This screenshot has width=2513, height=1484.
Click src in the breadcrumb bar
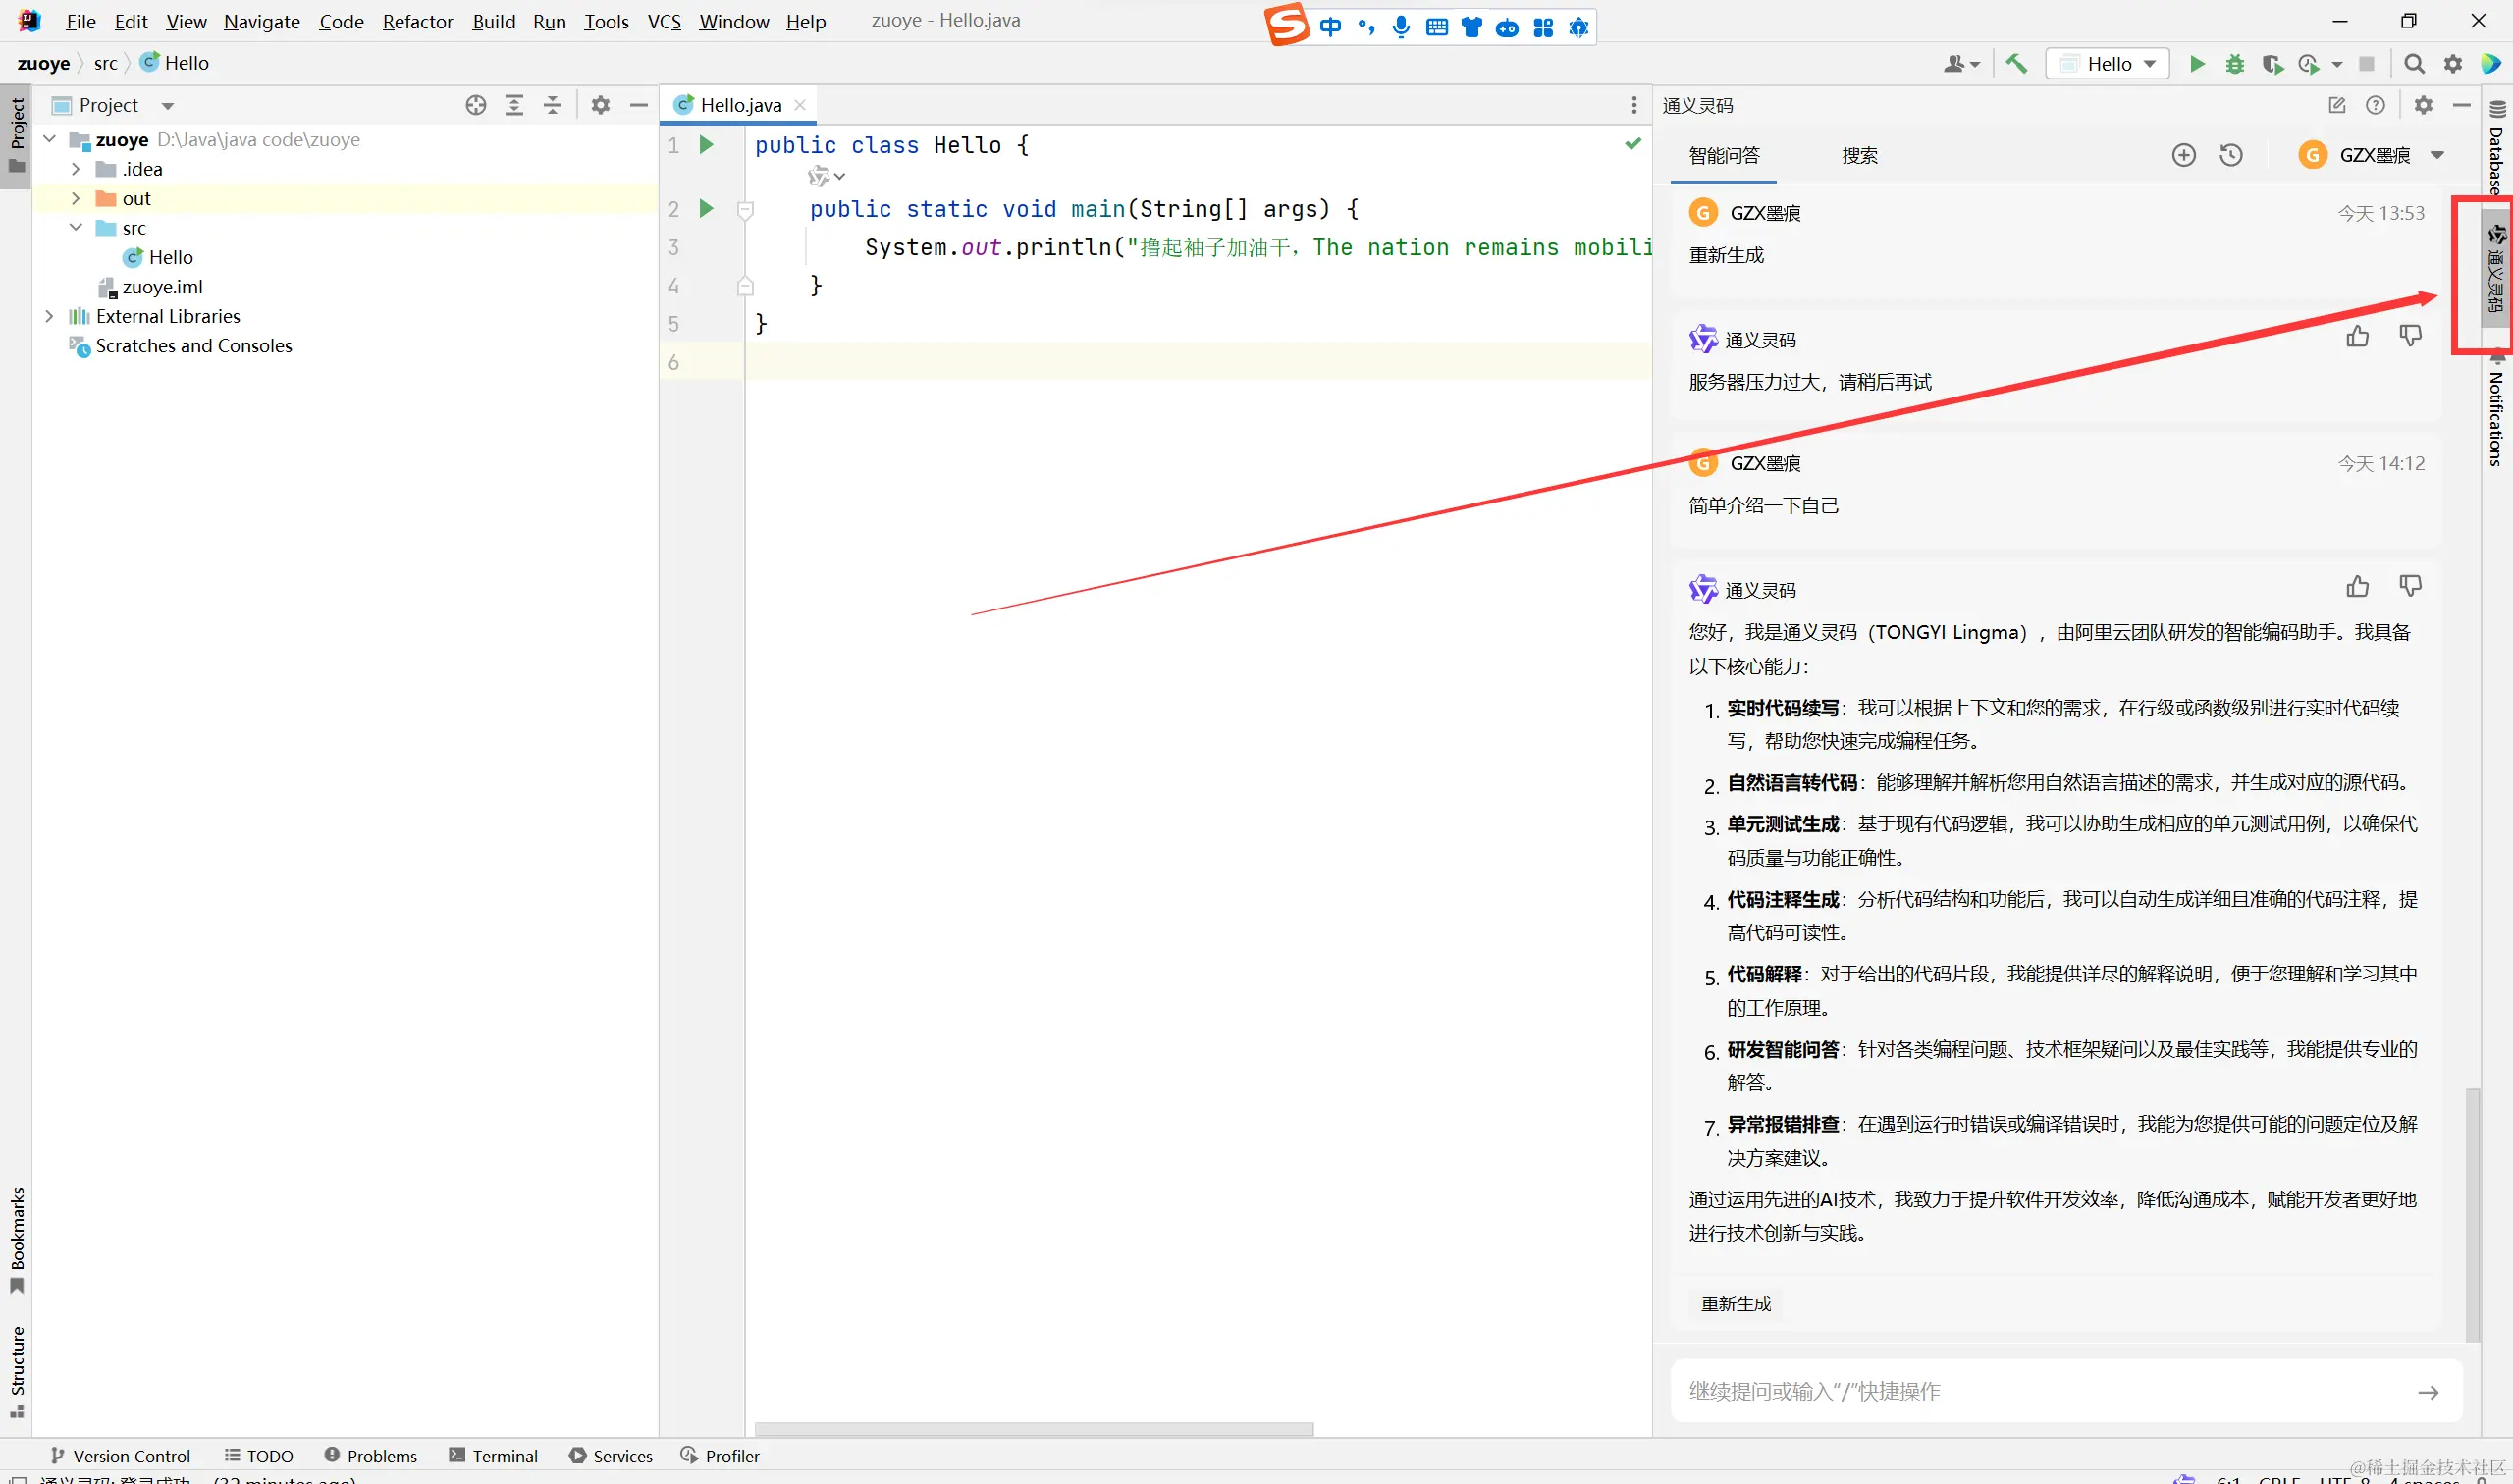105,63
